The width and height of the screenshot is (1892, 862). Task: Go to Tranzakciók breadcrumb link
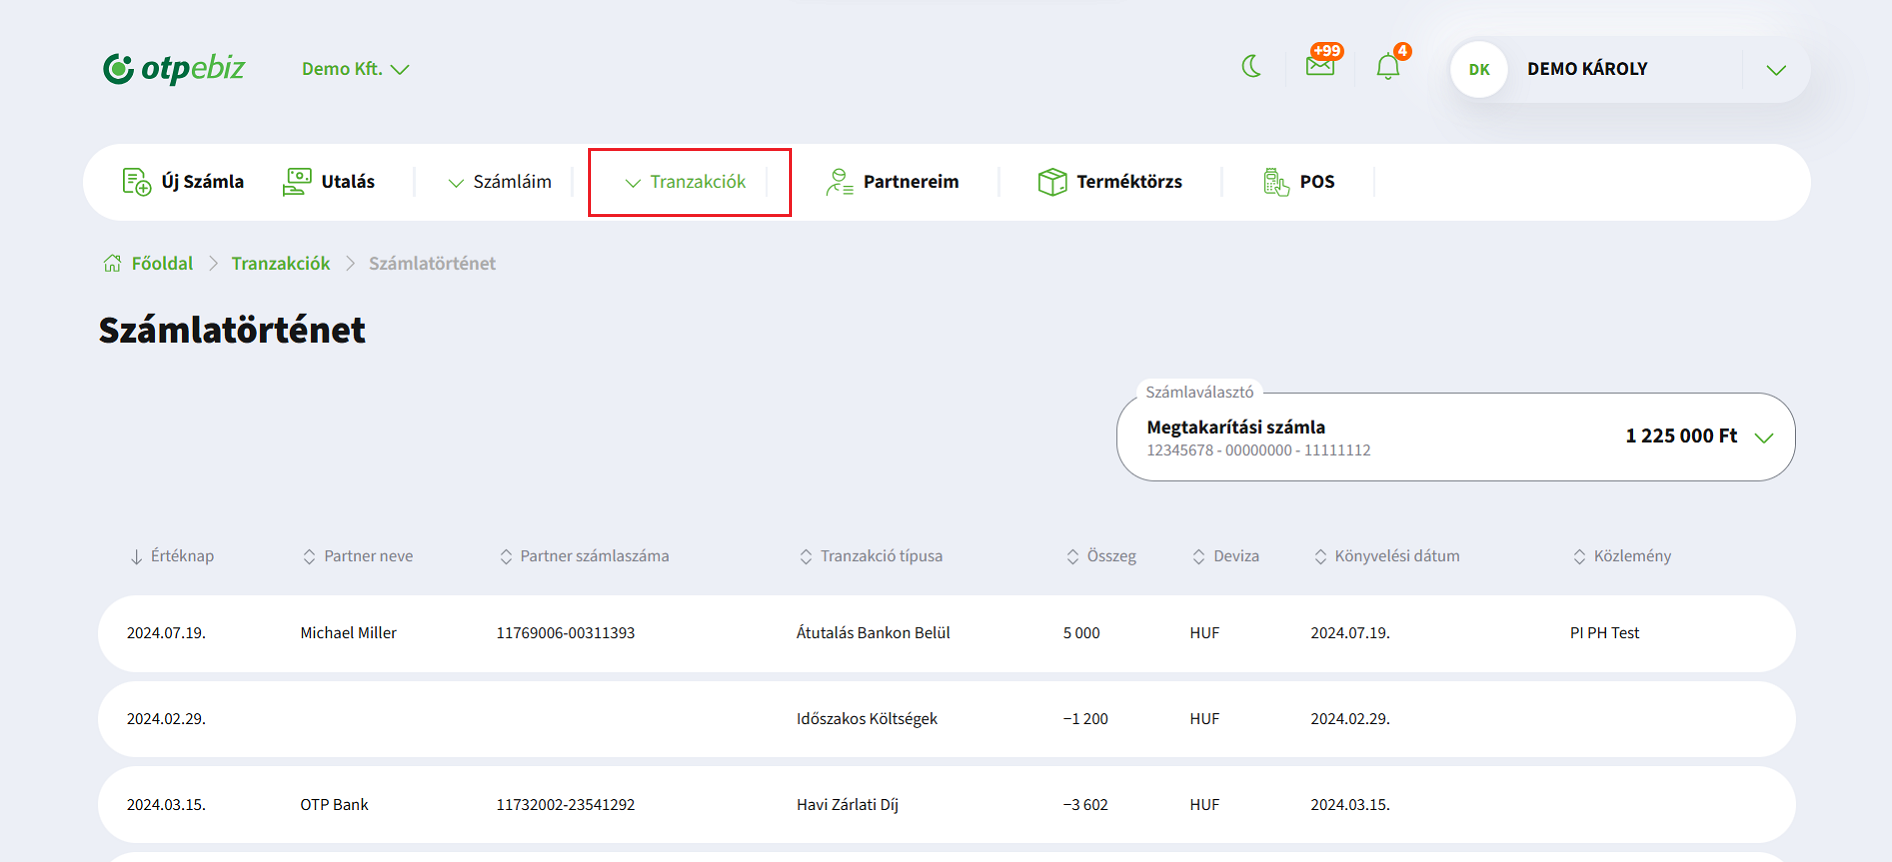pyautogui.click(x=281, y=263)
